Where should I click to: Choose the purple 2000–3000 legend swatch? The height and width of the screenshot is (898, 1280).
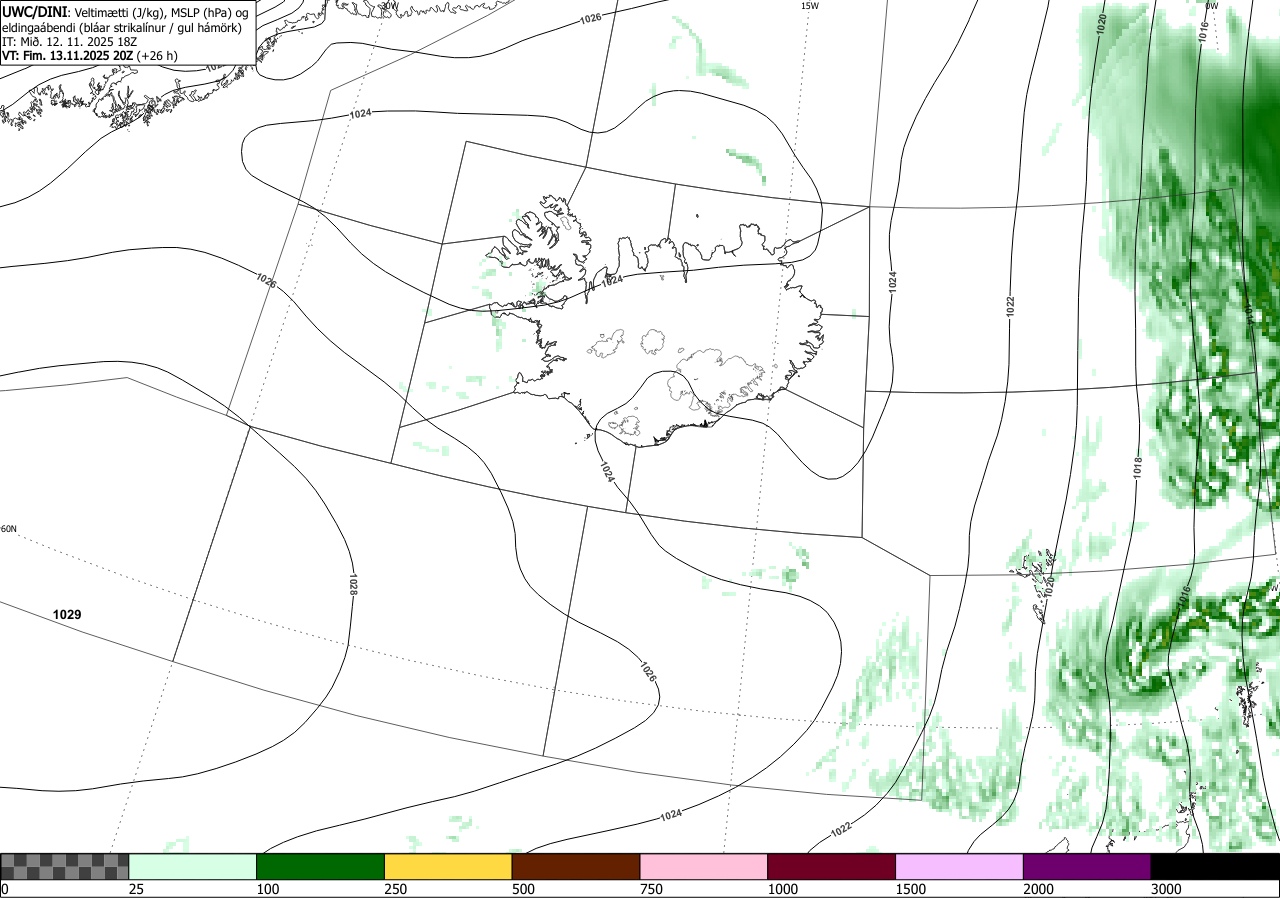(x=1087, y=866)
